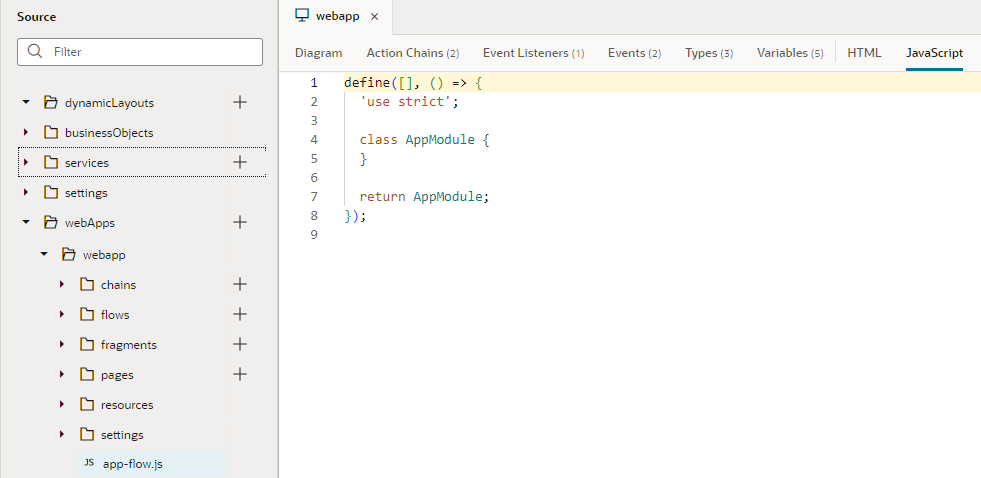Viewport: 981px width, 478px height.
Task: Switch to the HTML tab
Action: tap(864, 53)
